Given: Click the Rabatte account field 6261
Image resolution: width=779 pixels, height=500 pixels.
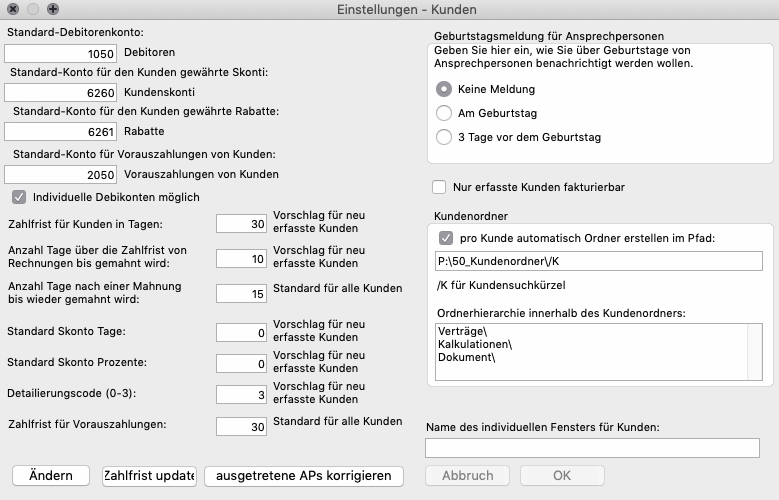Looking at the screenshot, I should [x=61, y=131].
